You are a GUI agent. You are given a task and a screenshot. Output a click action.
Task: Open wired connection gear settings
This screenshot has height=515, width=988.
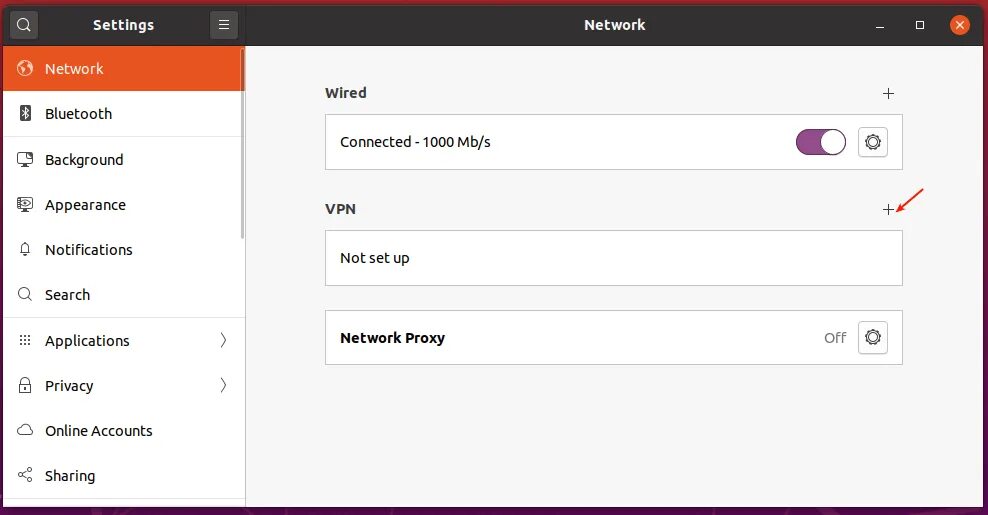pos(873,142)
